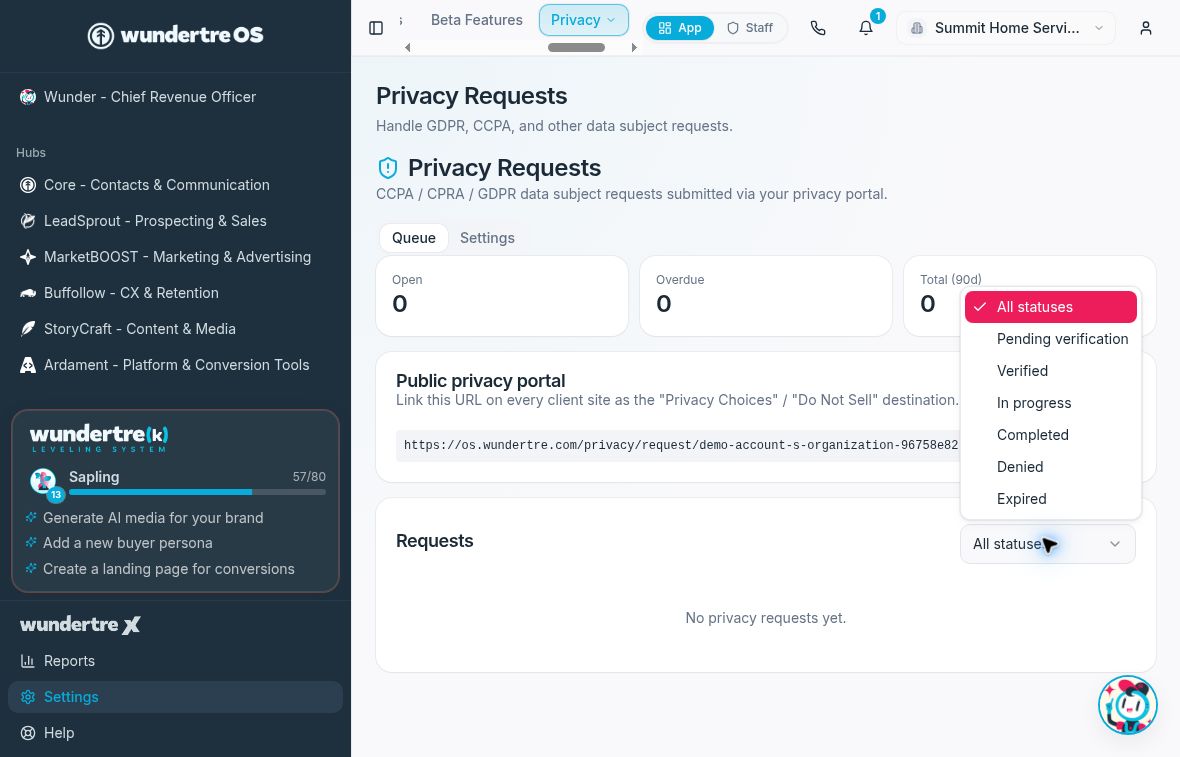Click the No privacy requests yet message
This screenshot has width=1180, height=757.
point(765,619)
